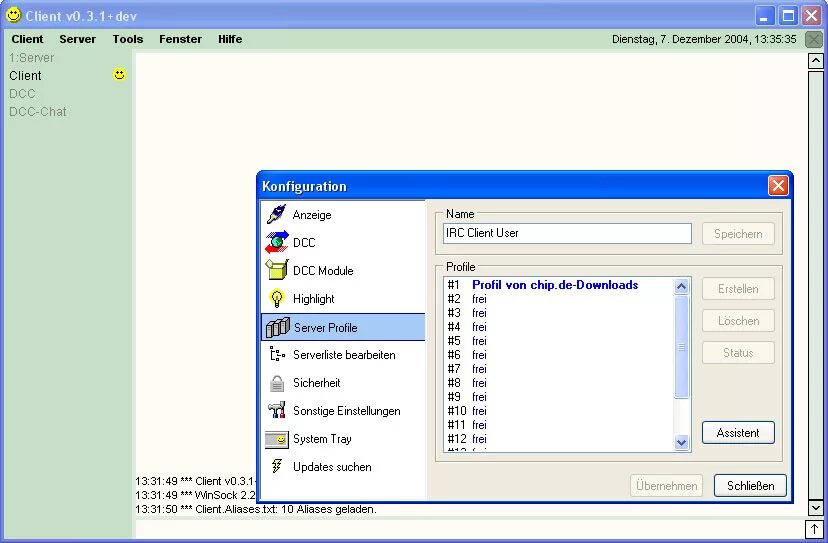This screenshot has height=543, width=828.
Task: Click main window scroll down arrow
Action: 815,508
